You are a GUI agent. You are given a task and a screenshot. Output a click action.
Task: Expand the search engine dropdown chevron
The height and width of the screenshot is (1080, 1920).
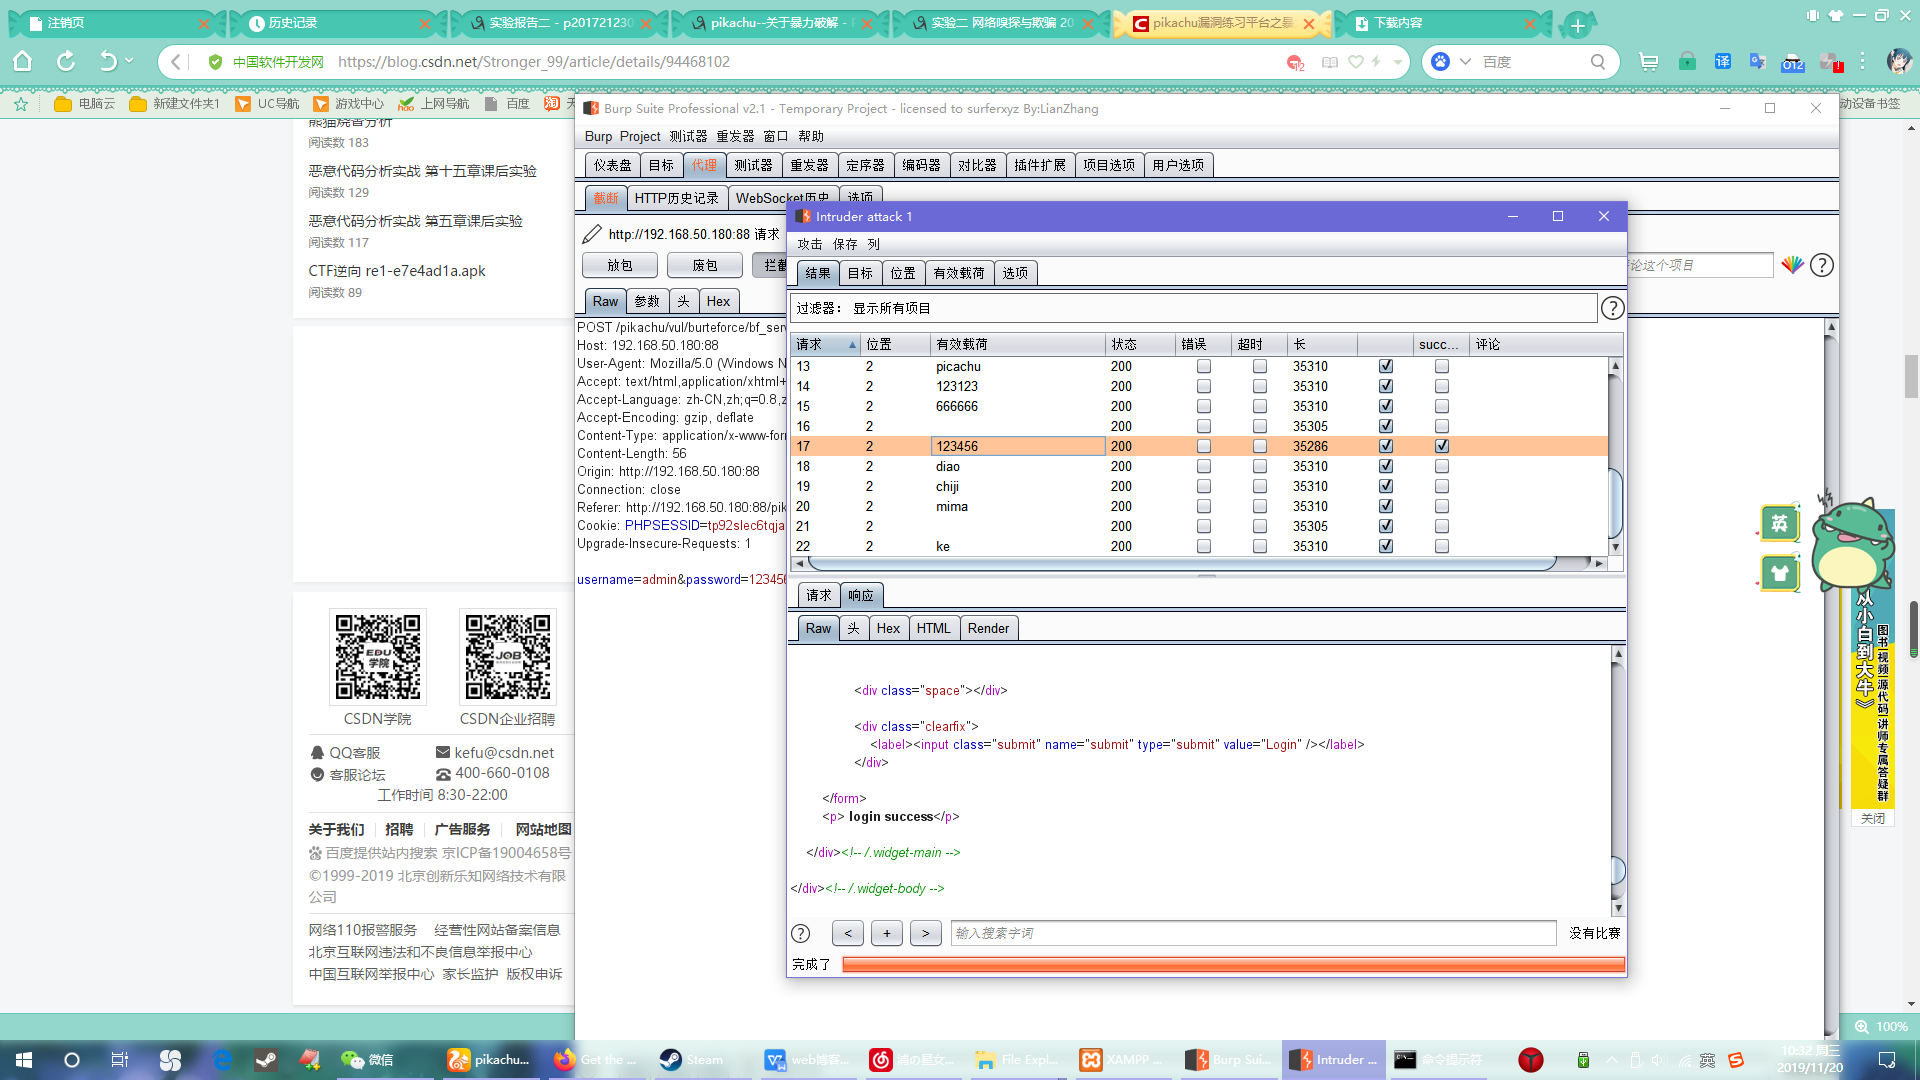(1465, 62)
